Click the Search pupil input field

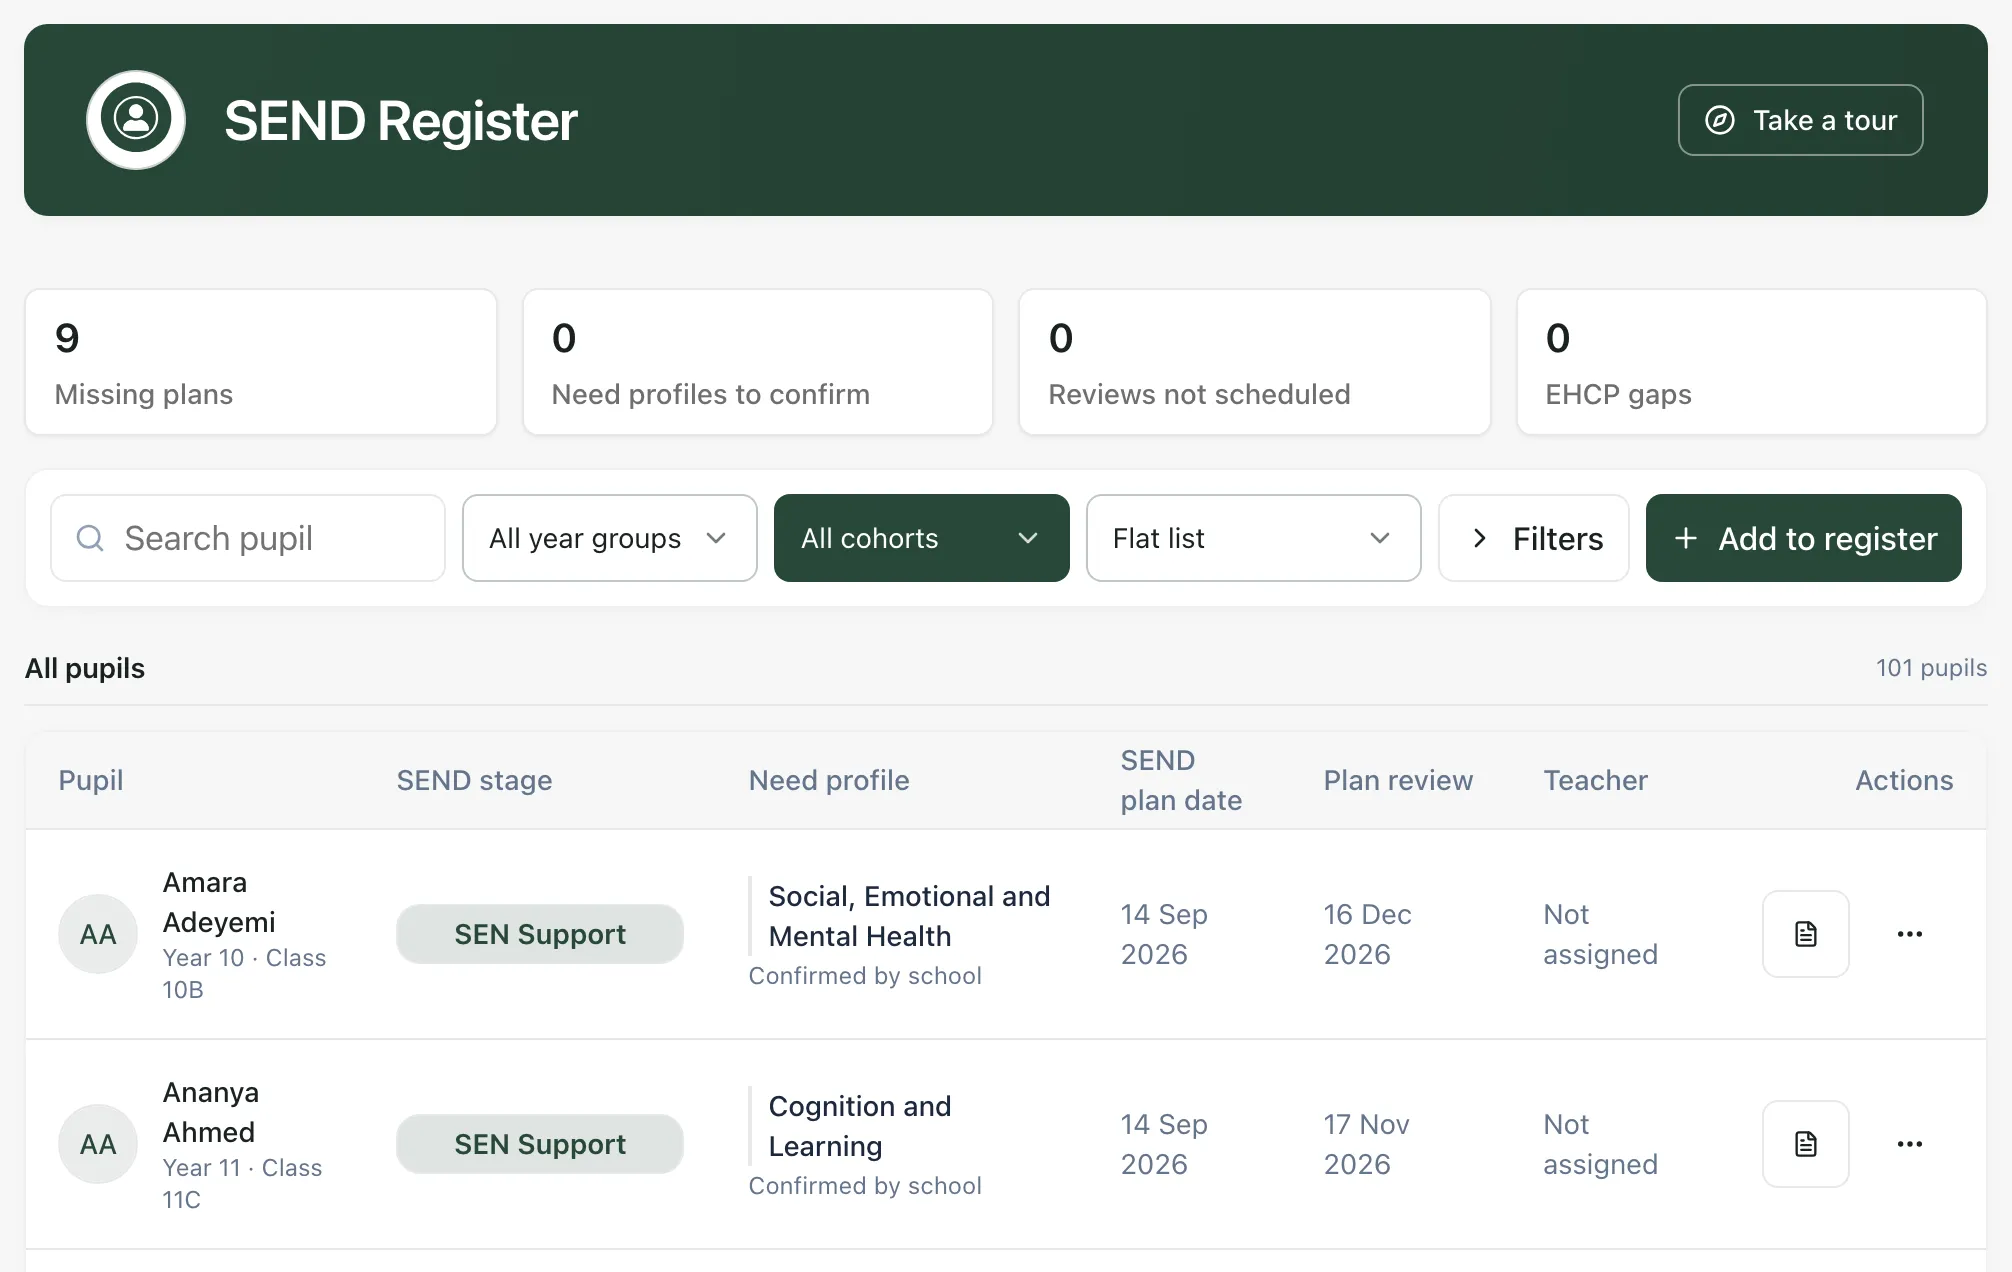248,538
